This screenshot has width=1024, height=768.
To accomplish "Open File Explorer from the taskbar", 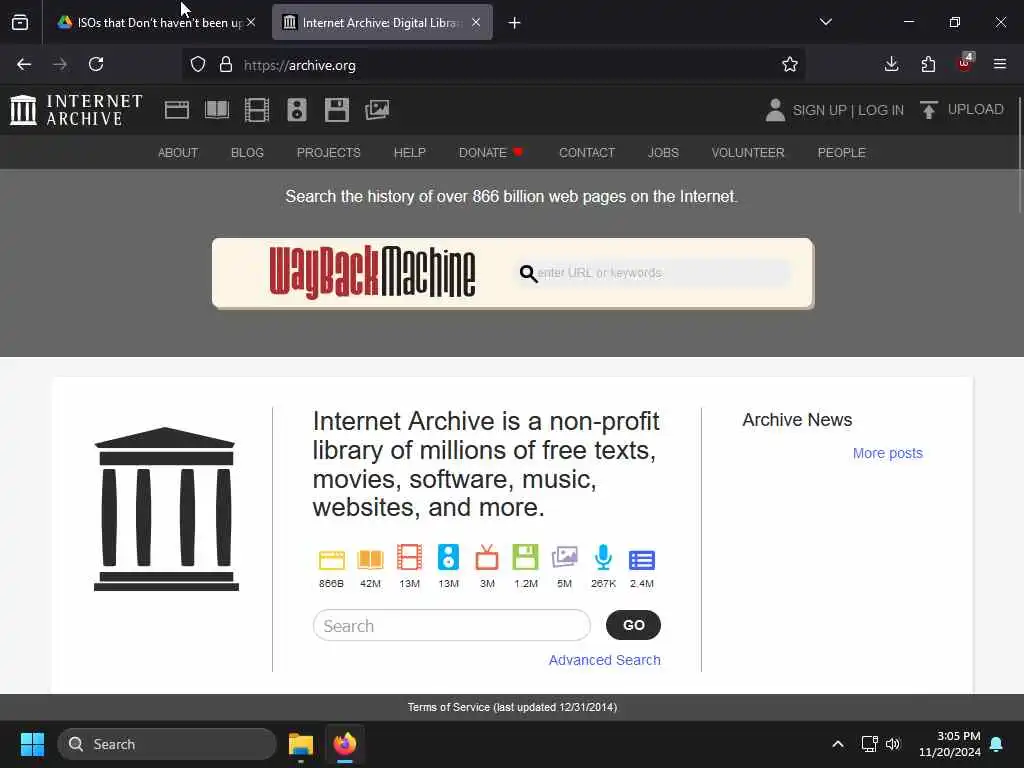I will (x=301, y=744).
